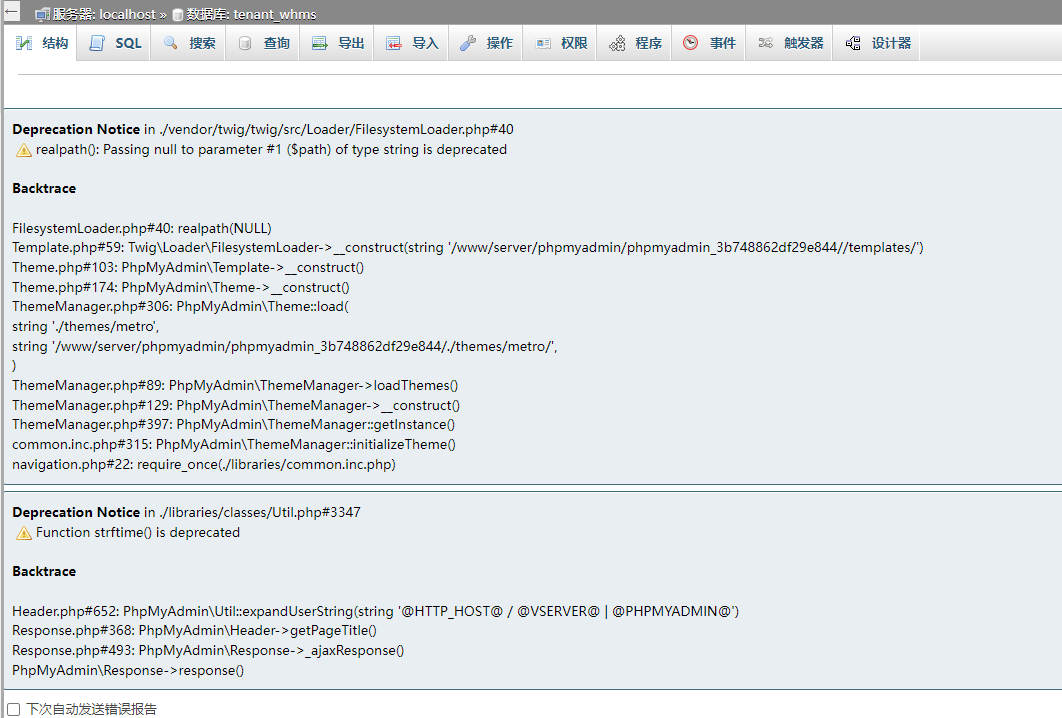
Task: Click 'ThemeManager.php#306' Theme::load line
Action: [180, 306]
